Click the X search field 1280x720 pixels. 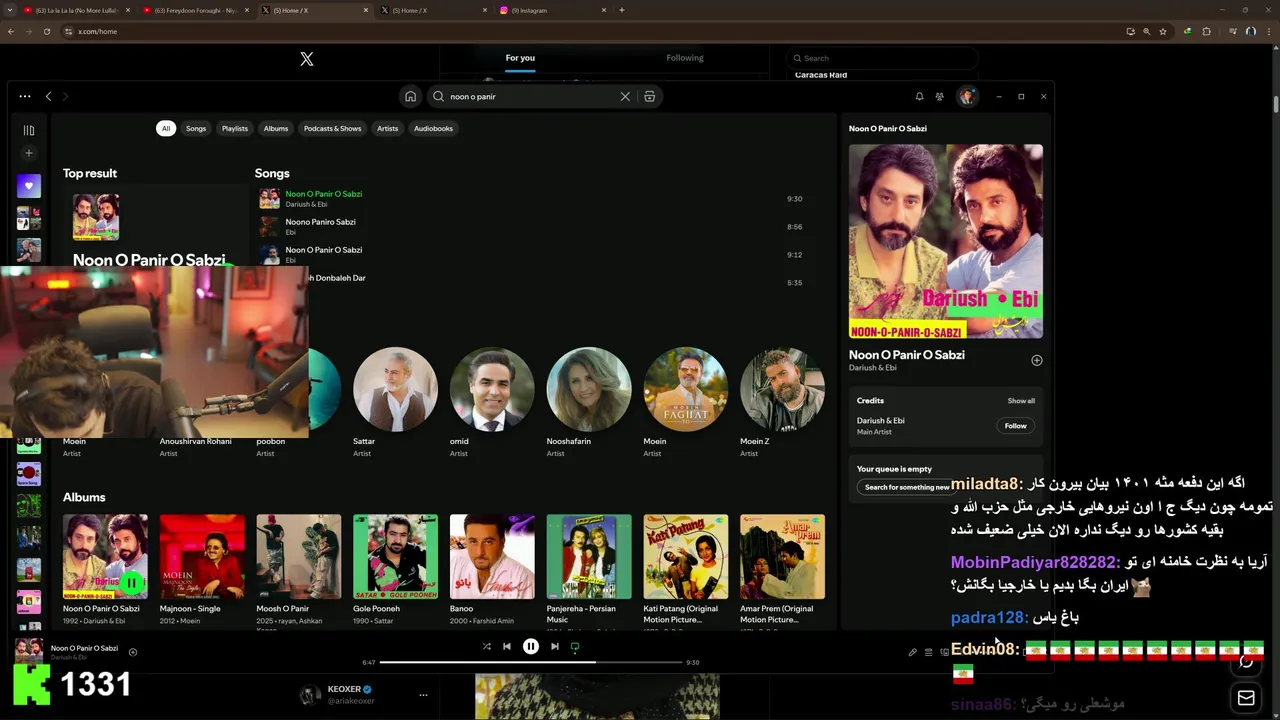pos(880,58)
